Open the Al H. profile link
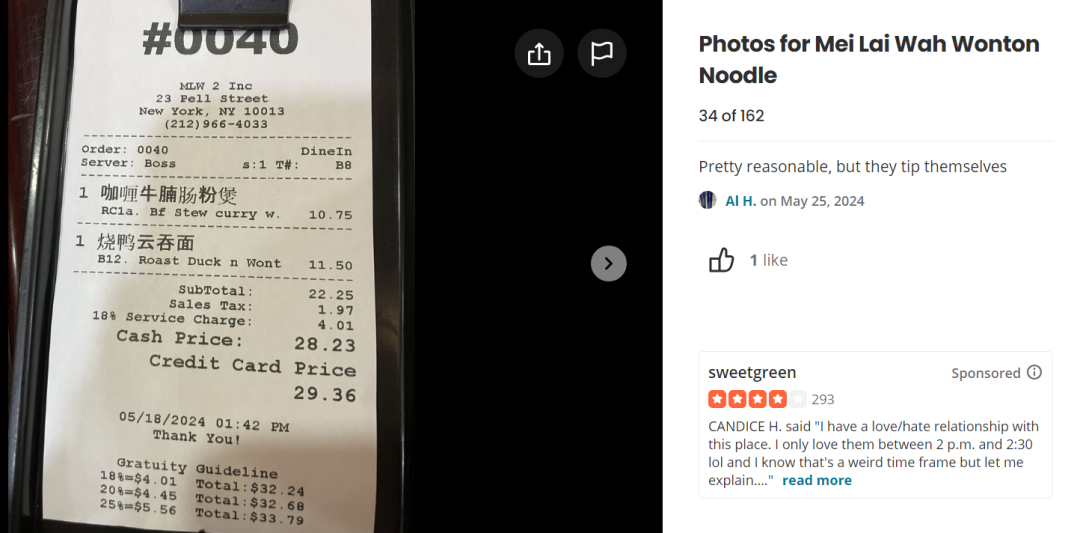 pos(740,201)
